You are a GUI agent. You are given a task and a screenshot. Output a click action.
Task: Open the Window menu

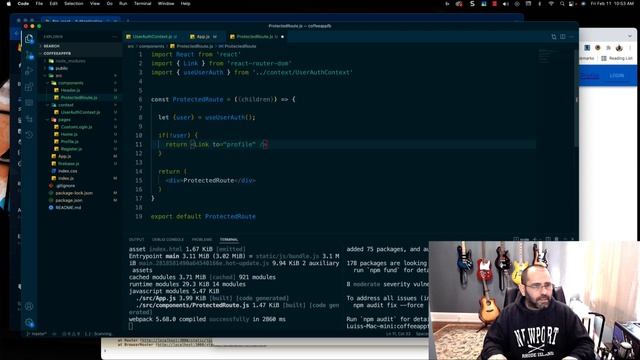(x=166, y=4)
